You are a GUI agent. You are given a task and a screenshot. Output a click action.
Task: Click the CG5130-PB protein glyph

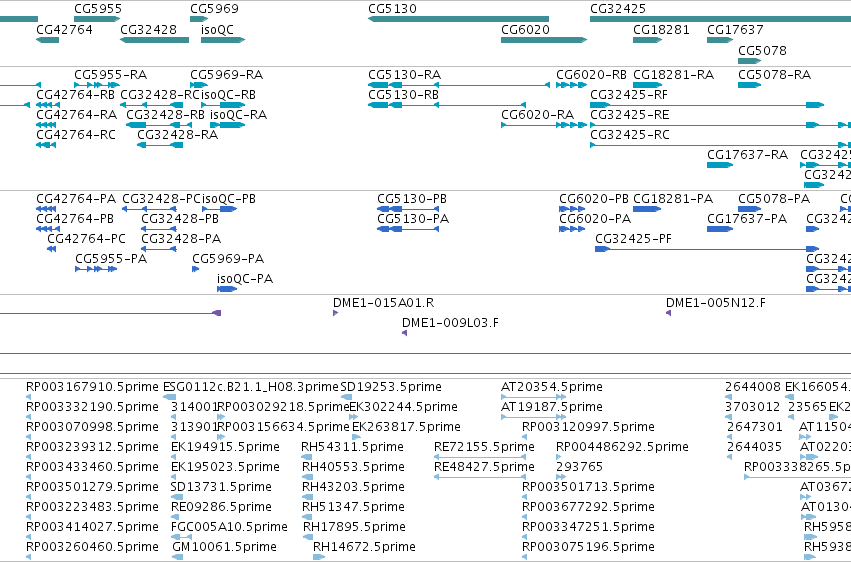tap(408, 209)
